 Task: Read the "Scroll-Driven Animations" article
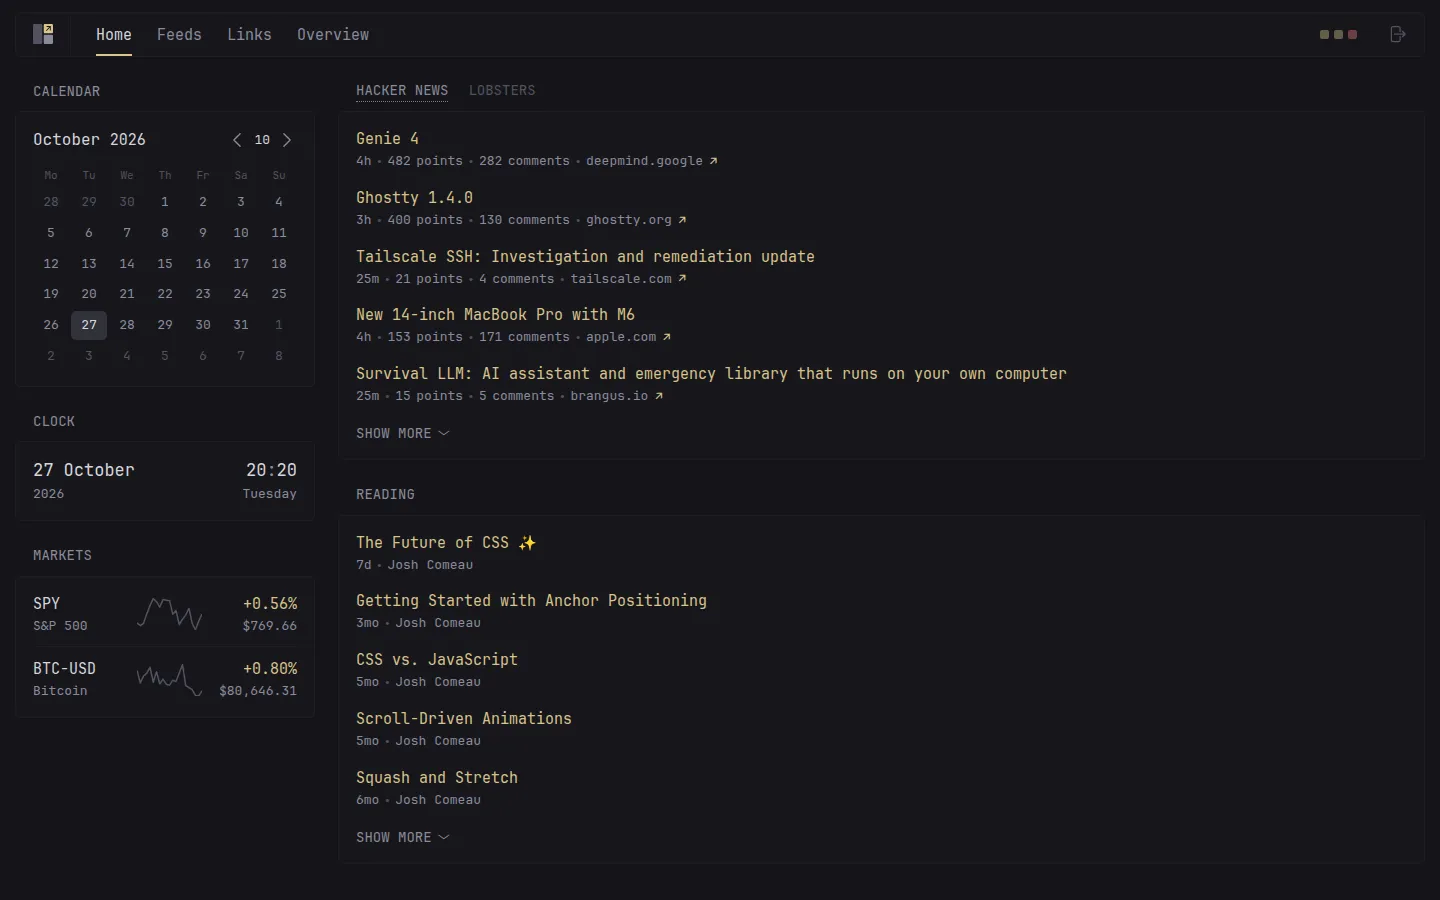point(464,719)
